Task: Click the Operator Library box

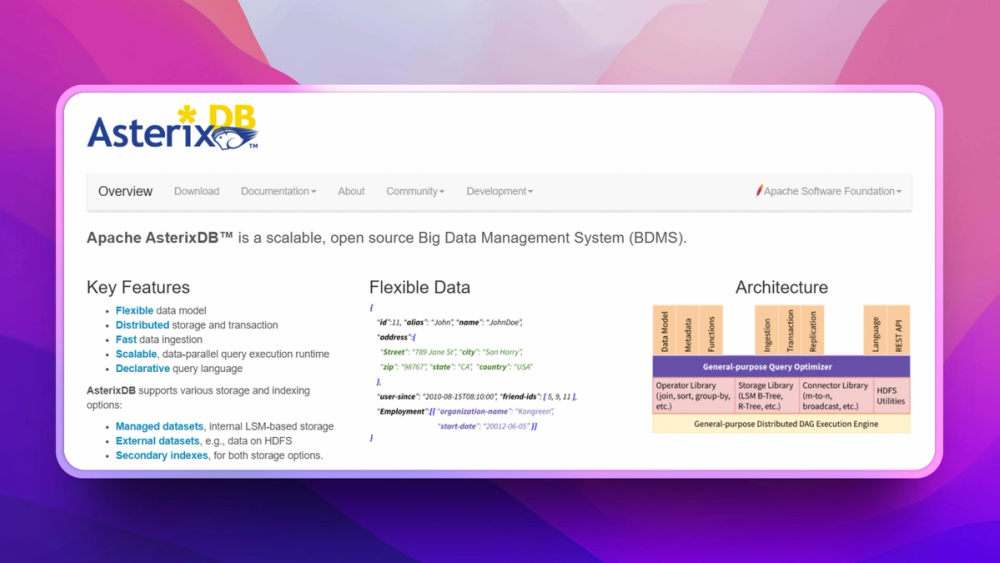Action: coord(694,396)
